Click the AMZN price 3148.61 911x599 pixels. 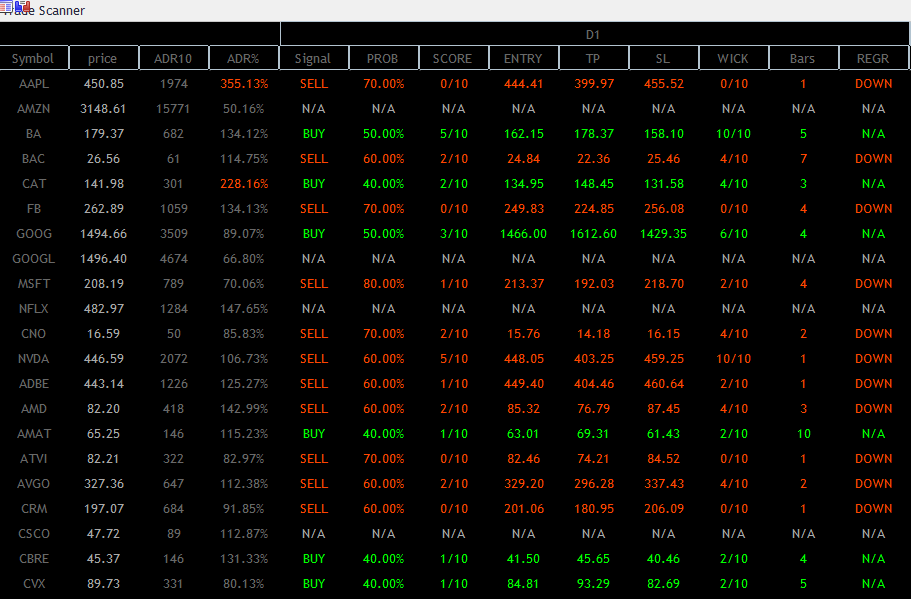(x=103, y=109)
